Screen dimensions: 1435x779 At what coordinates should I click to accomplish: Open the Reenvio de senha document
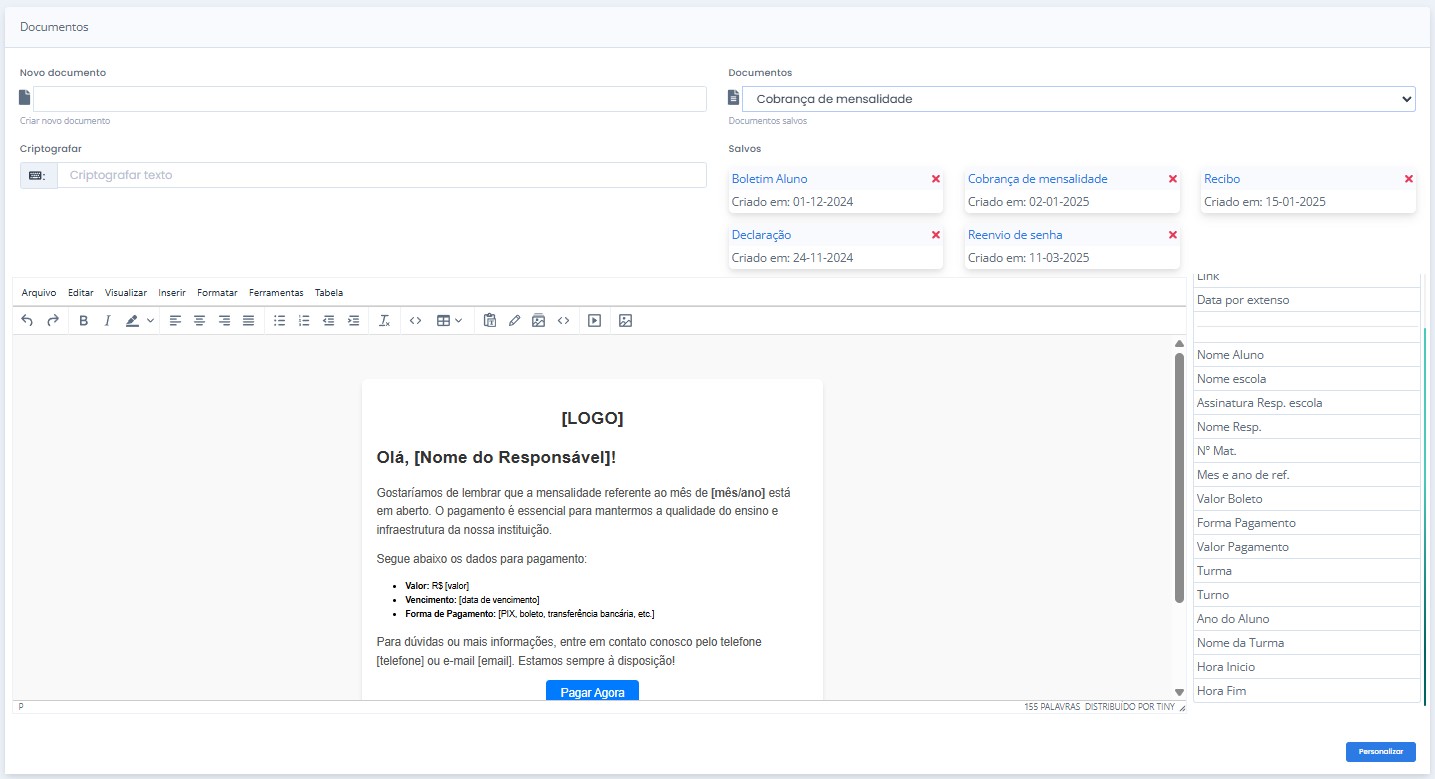[1015, 235]
